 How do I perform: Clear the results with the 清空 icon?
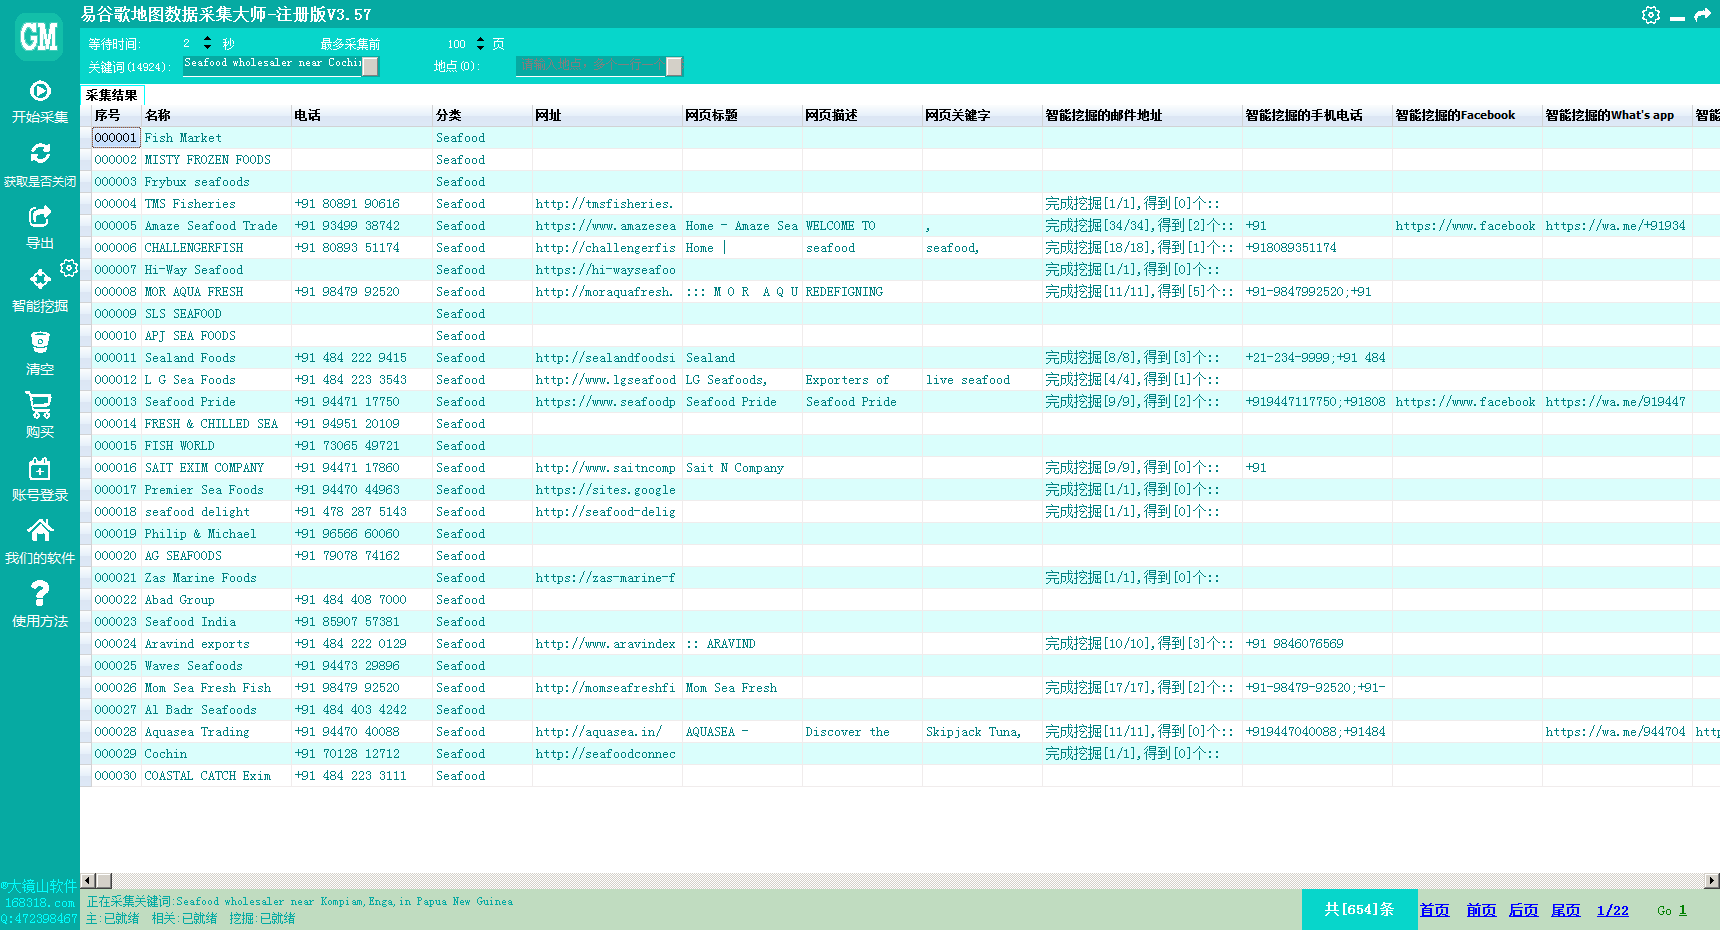(x=40, y=342)
